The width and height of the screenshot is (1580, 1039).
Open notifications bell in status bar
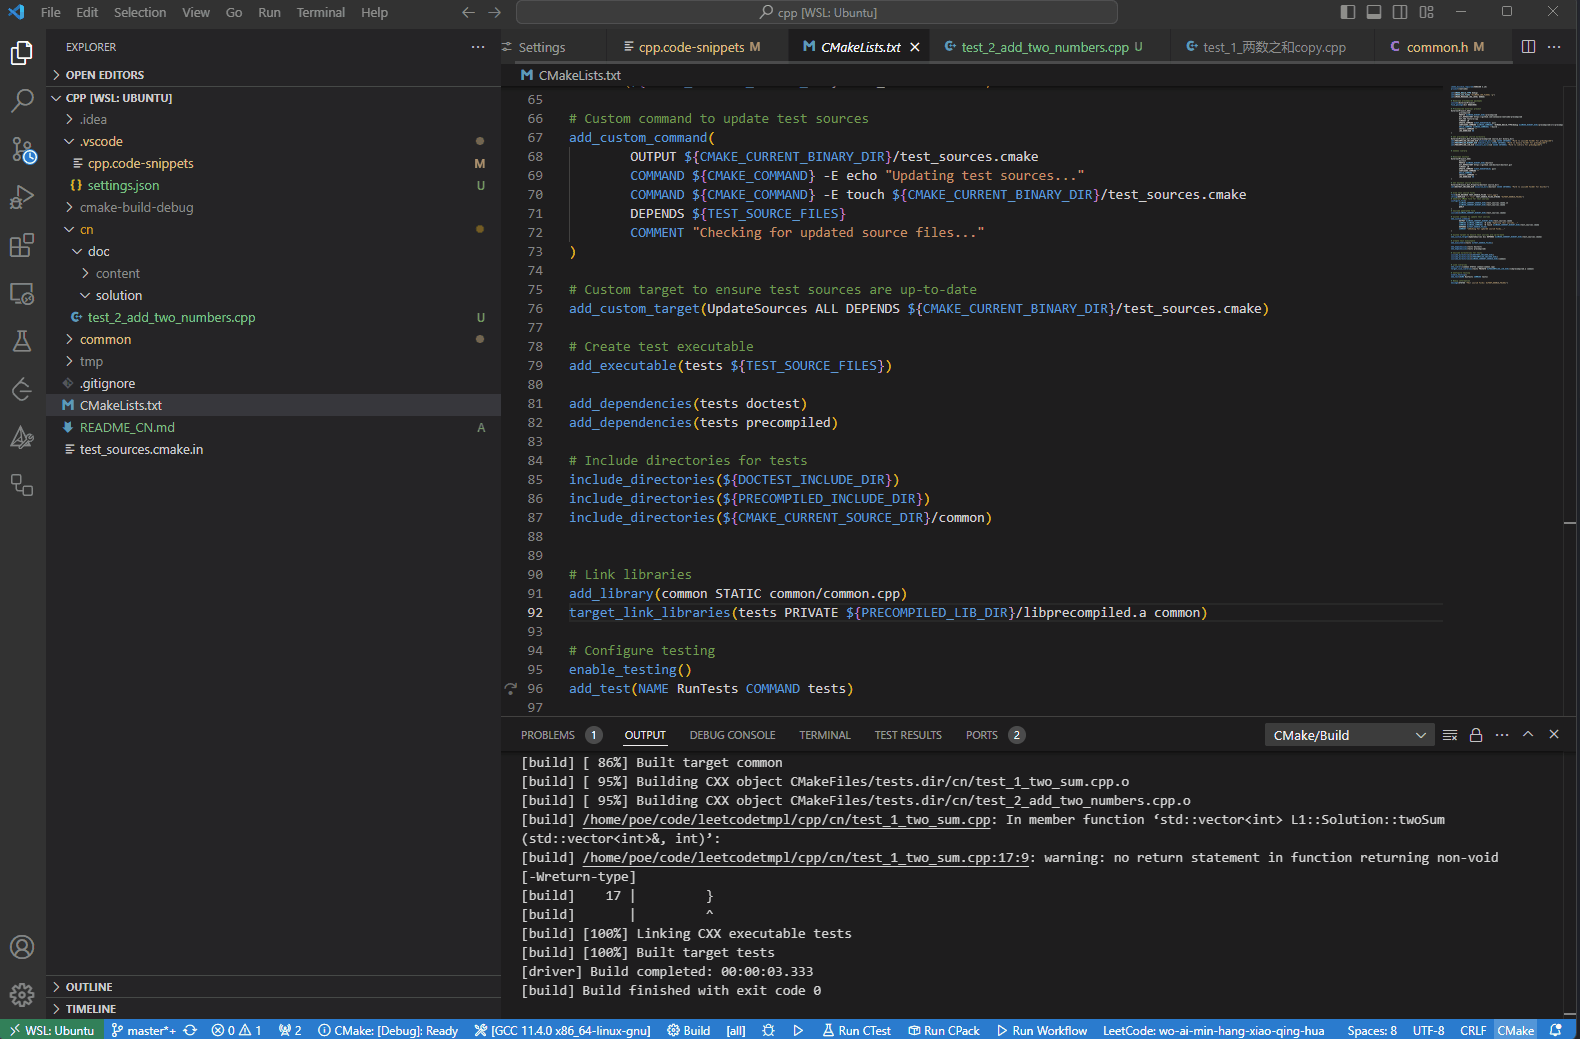click(1556, 1030)
